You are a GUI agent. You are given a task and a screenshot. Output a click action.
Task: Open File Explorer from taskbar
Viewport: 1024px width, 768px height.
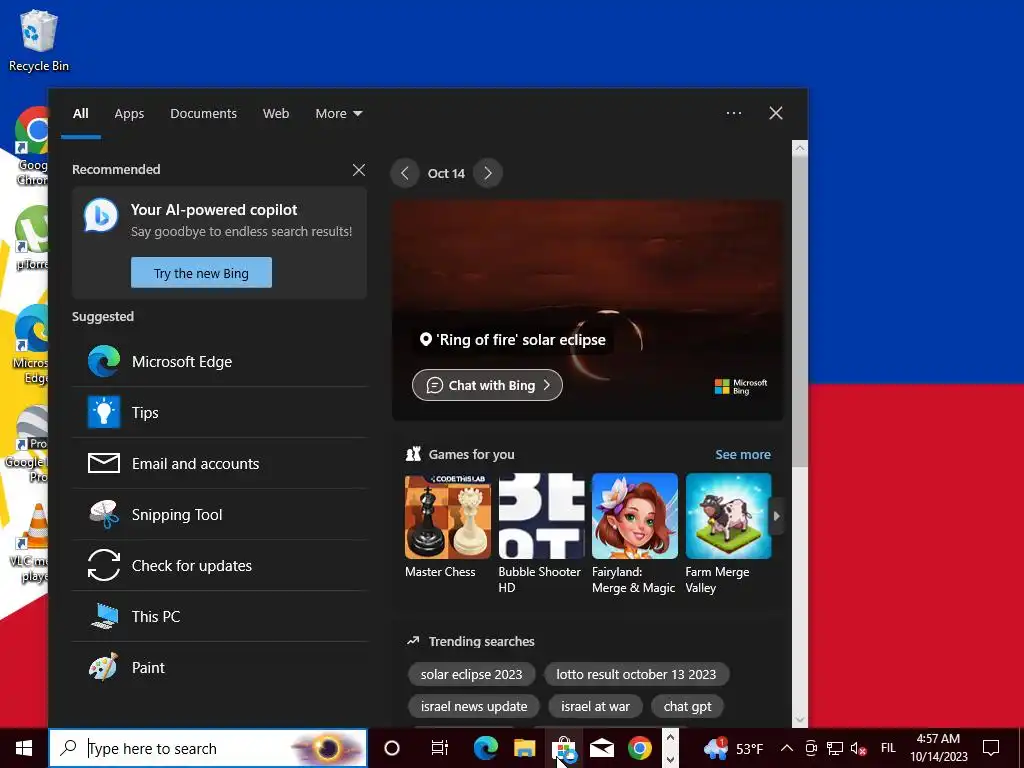(x=524, y=748)
